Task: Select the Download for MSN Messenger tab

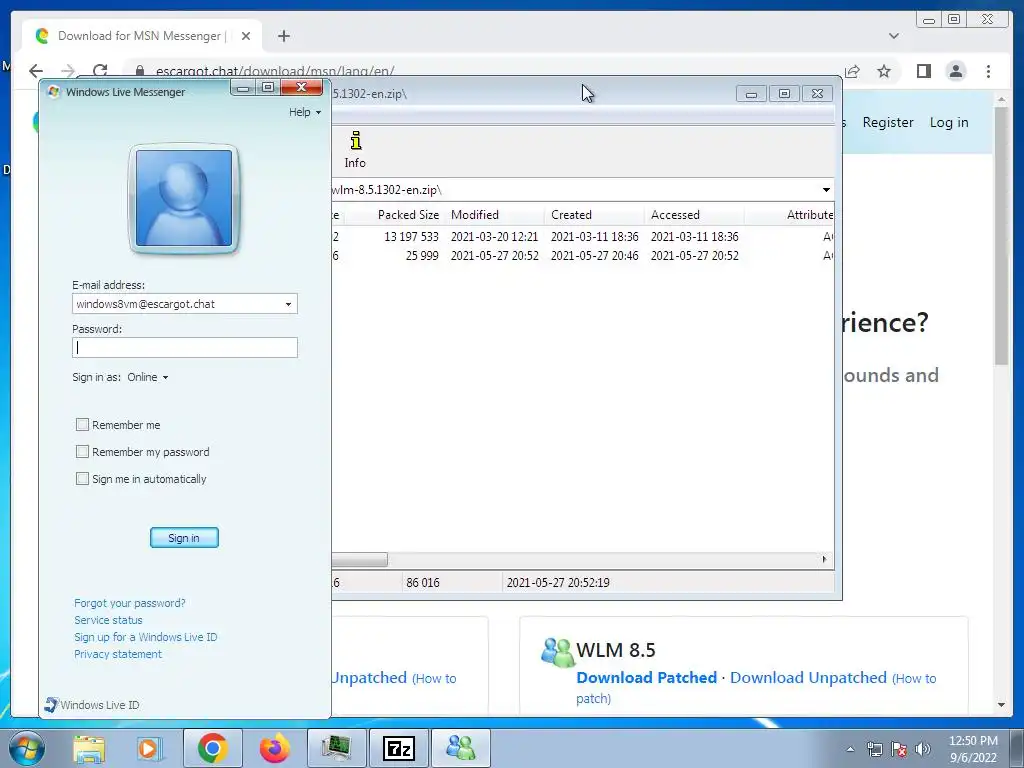Action: 142,36
